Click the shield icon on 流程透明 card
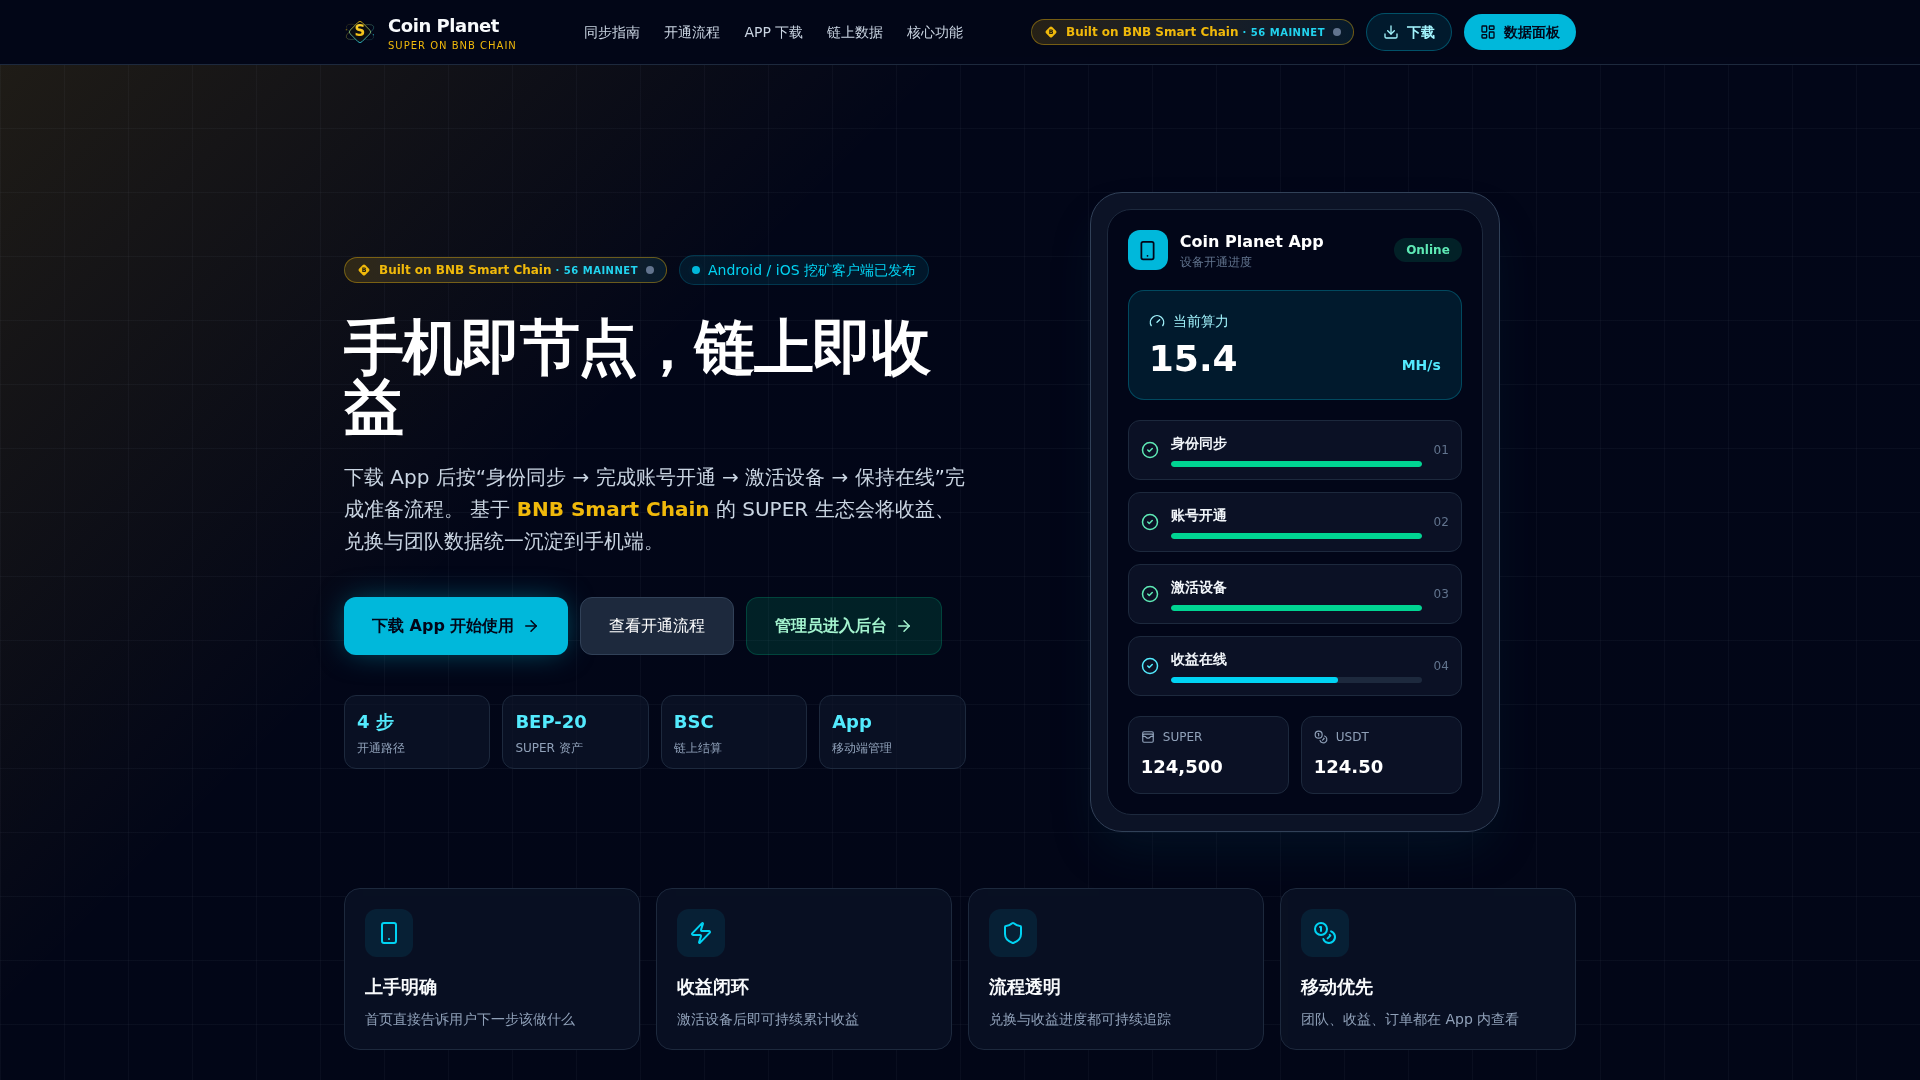 (x=1013, y=933)
